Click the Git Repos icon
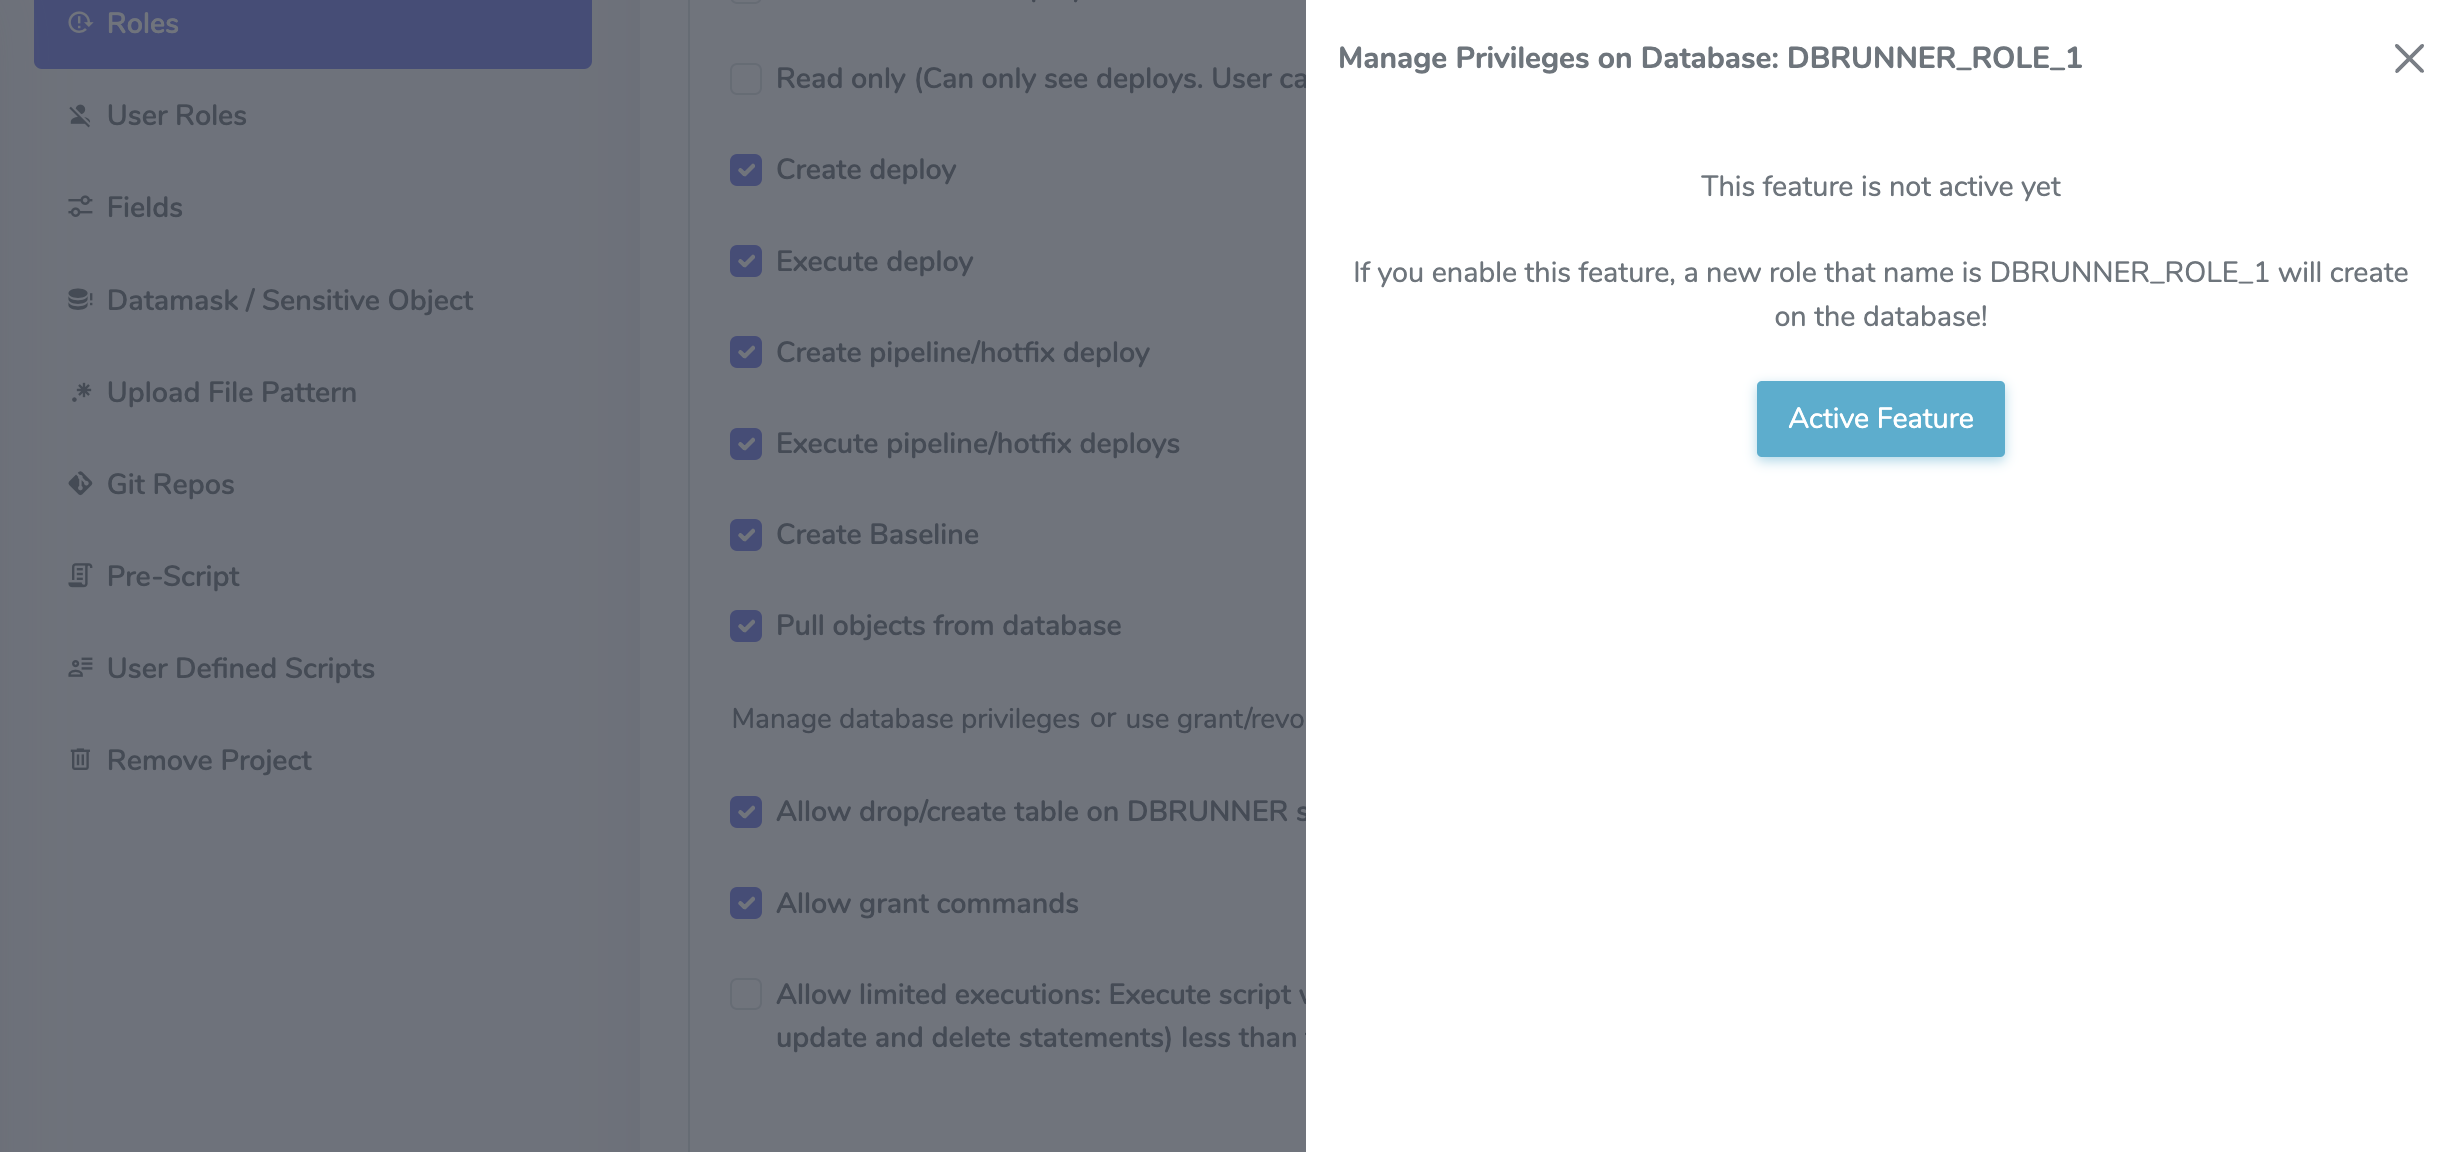This screenshot has height=1152, width=2444. pyautogui.click(x=80, y=484)
